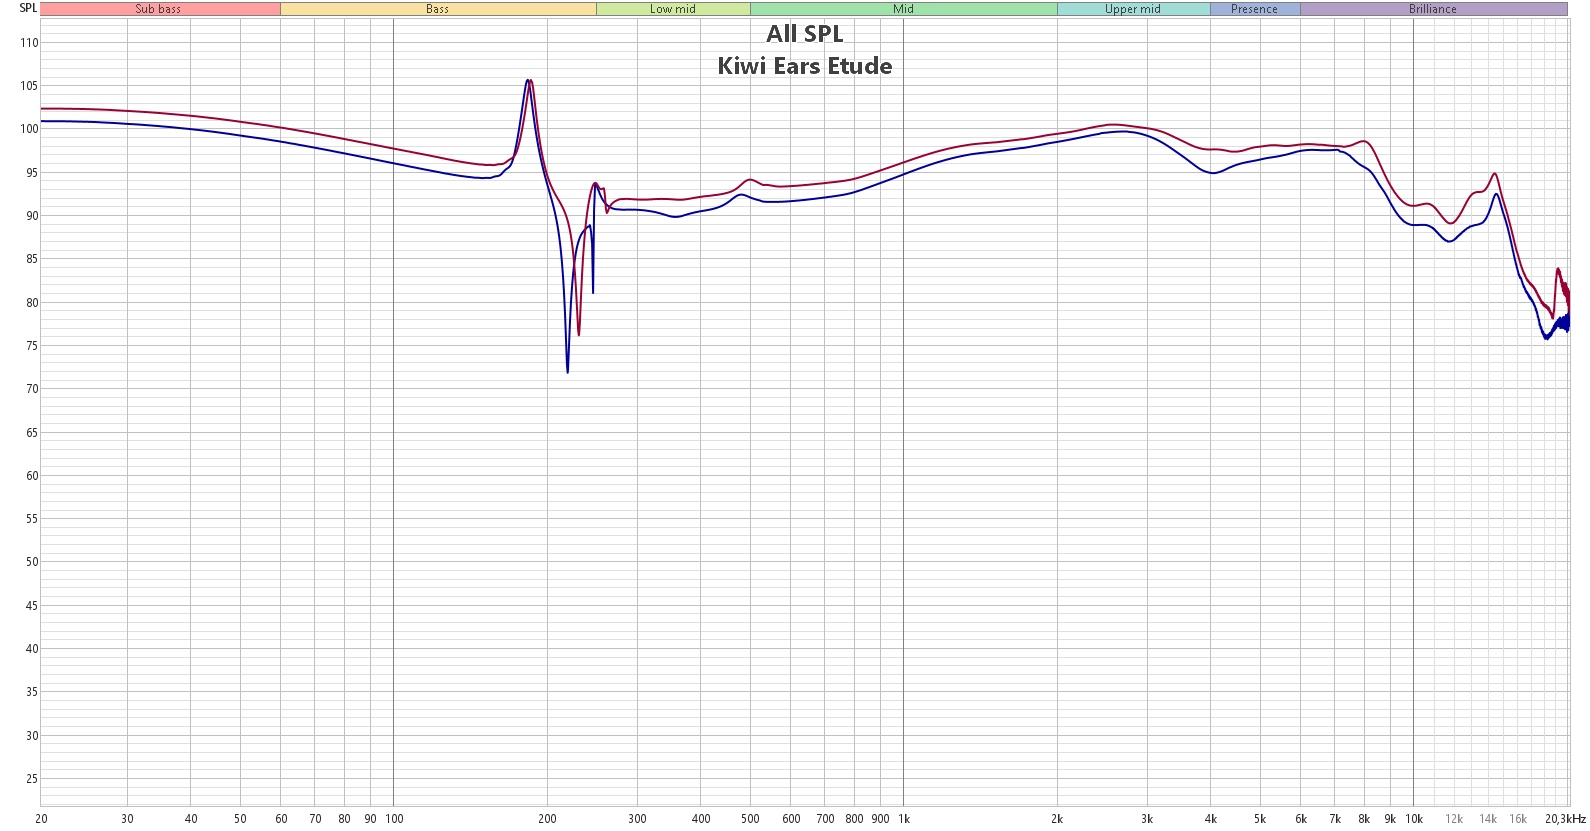This screenshot has width=1590, height=831.
Task: Click the 20 Hz axis start label
Action: (x=41, y=819)
